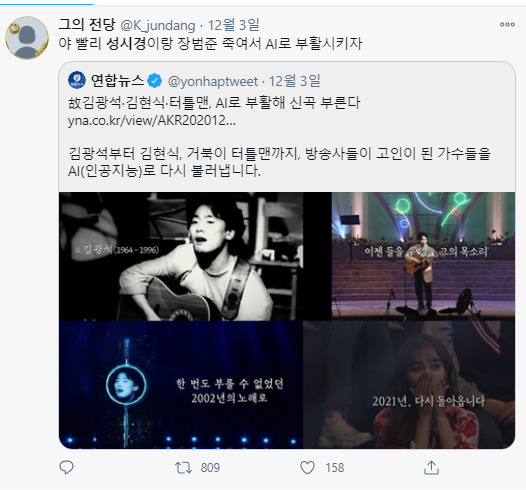Click the blue verified badge beside 연합뉴스
The height and width of the screenshot is (490, 526).
[x=155, y=81]
